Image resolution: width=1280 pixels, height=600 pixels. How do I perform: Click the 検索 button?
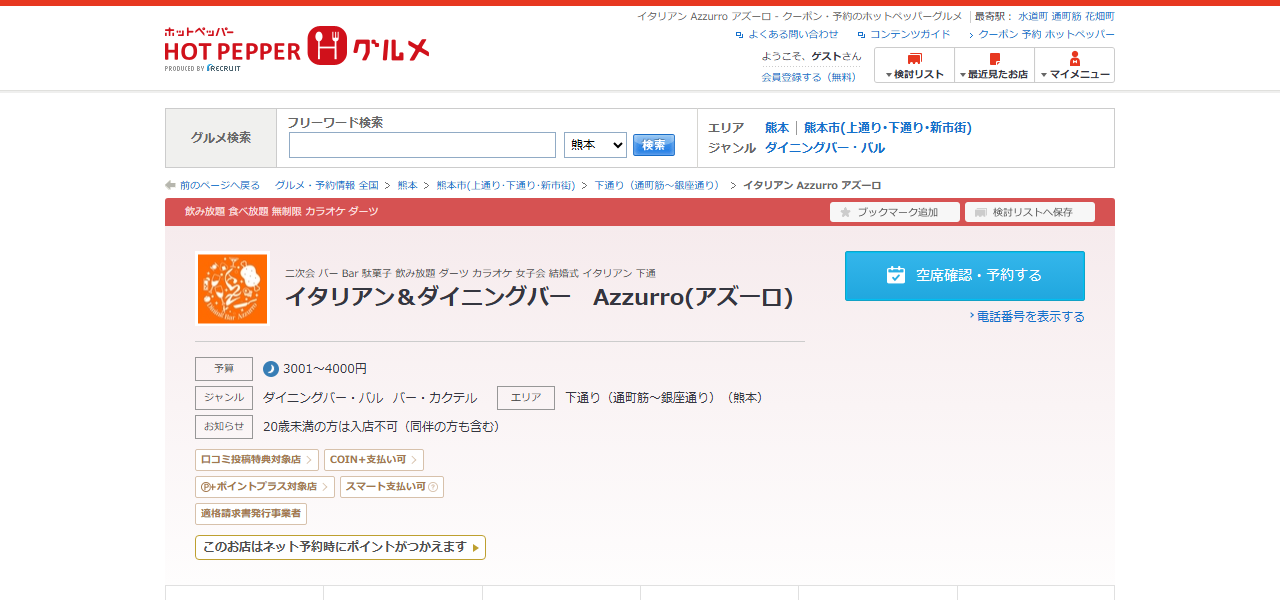654,145
